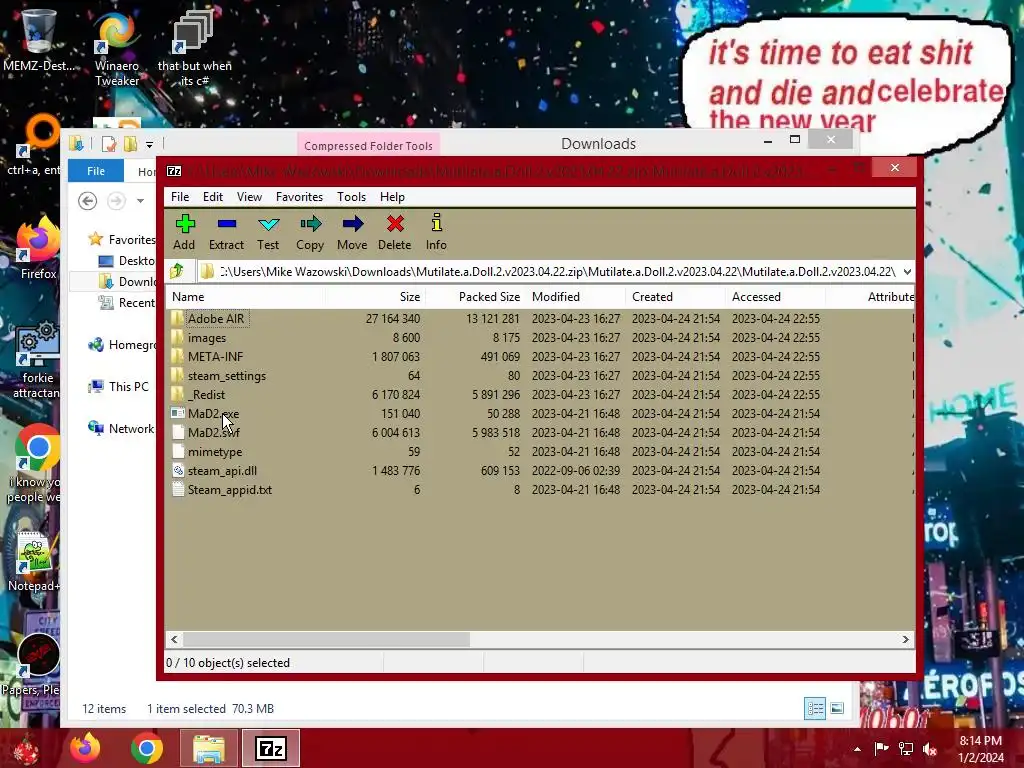Click the Recycle Bin desktop icon

[38, 40]
